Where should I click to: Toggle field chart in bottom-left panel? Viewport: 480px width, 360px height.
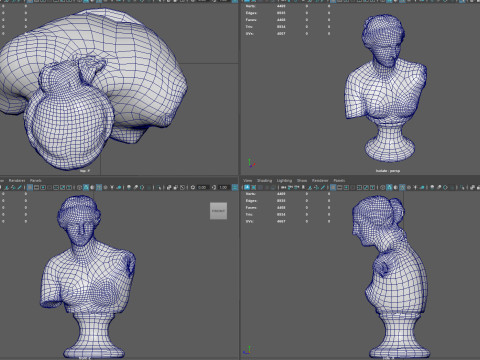pyautogui.click(x=56, y=187)
